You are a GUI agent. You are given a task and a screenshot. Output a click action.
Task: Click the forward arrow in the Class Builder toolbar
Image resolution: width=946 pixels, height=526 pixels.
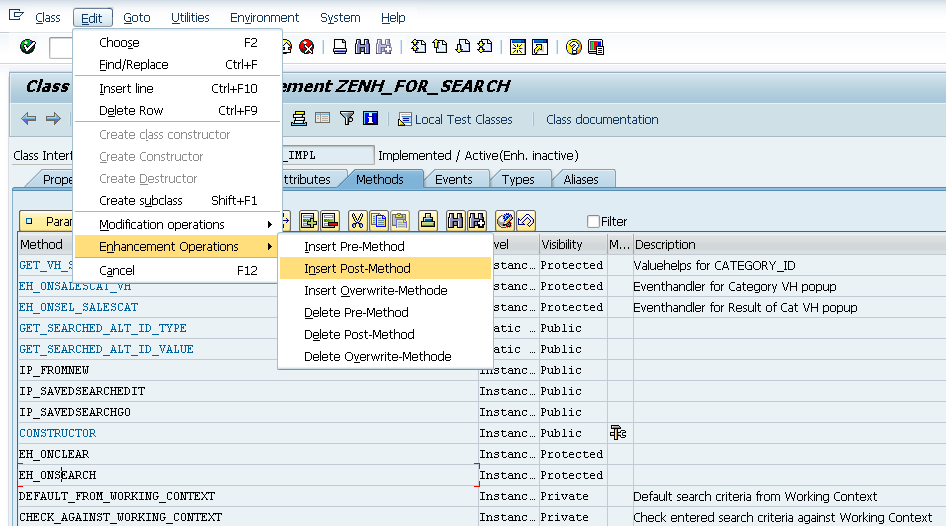click(53, 119)
